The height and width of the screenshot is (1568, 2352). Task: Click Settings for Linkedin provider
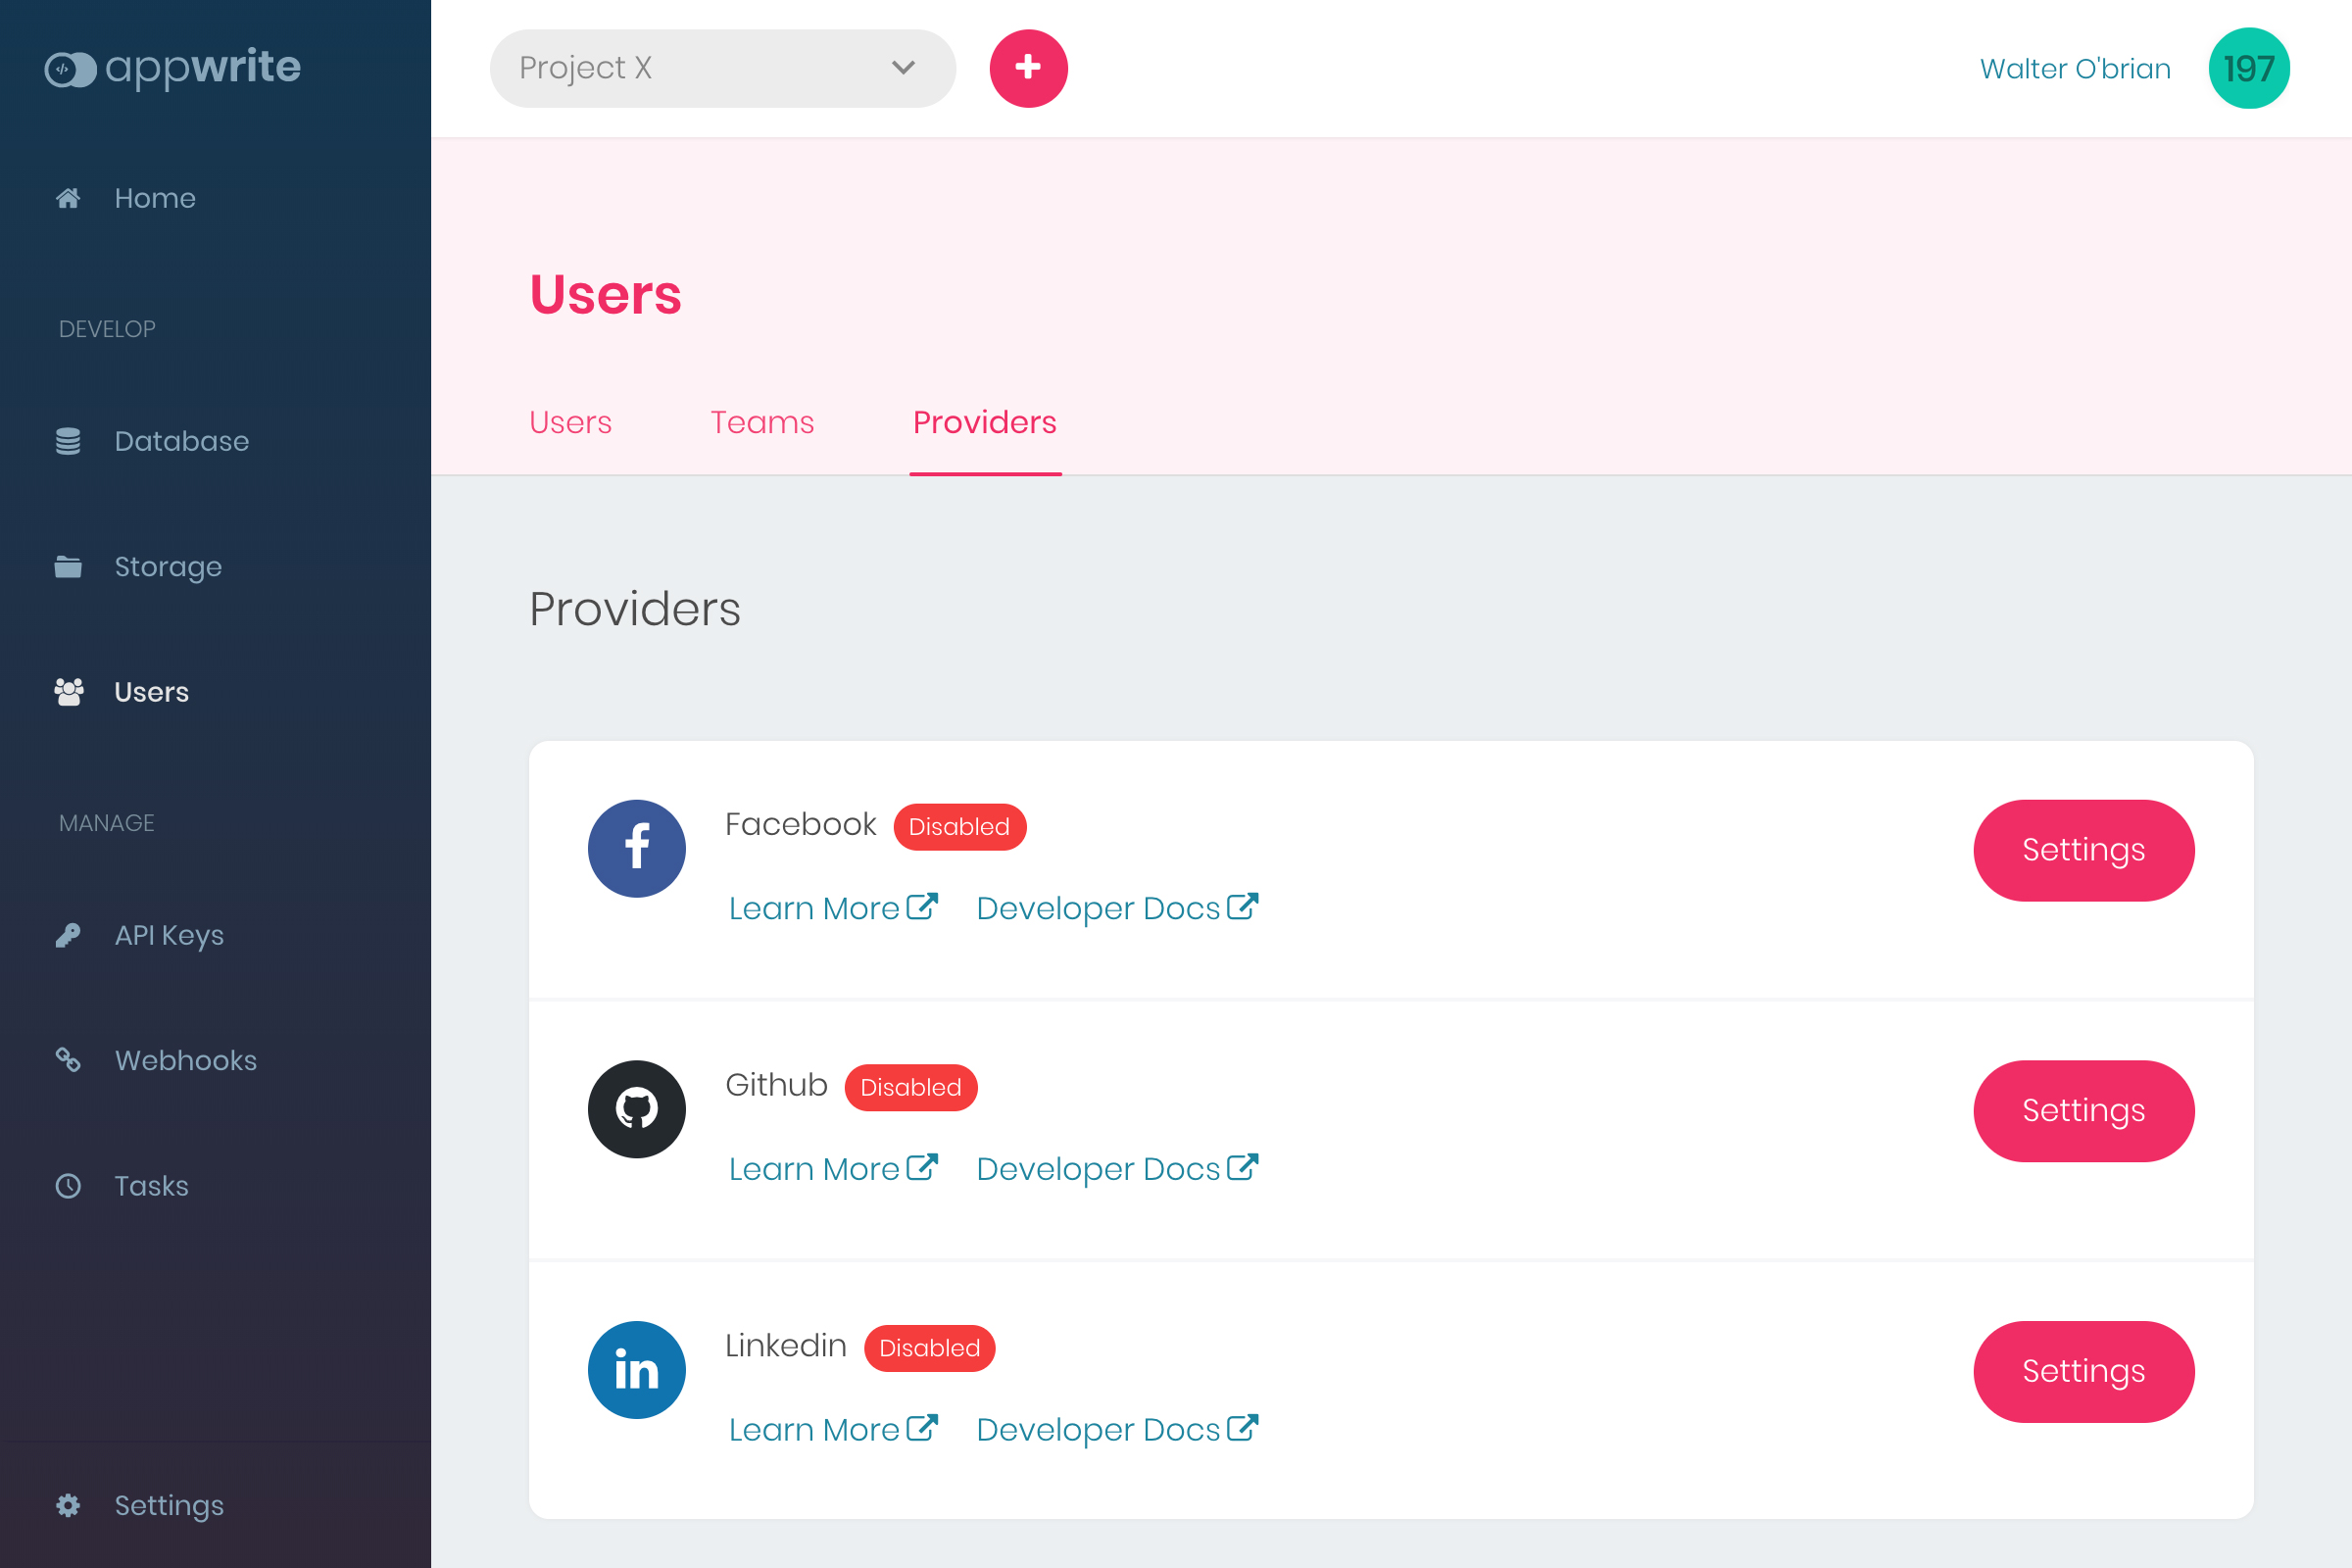pyautogui.click(x=2084, y=1370)
